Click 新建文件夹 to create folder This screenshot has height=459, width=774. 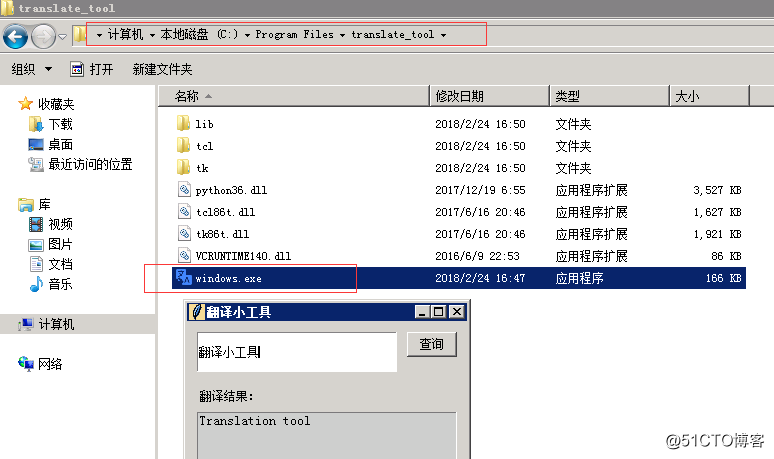162,69
